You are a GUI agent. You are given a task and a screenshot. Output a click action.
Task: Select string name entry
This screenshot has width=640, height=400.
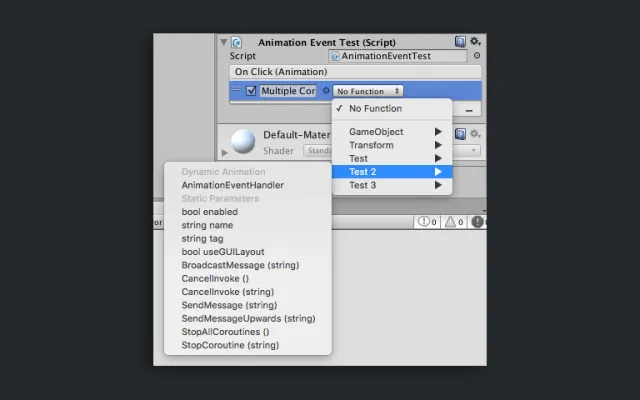(248, 225)
